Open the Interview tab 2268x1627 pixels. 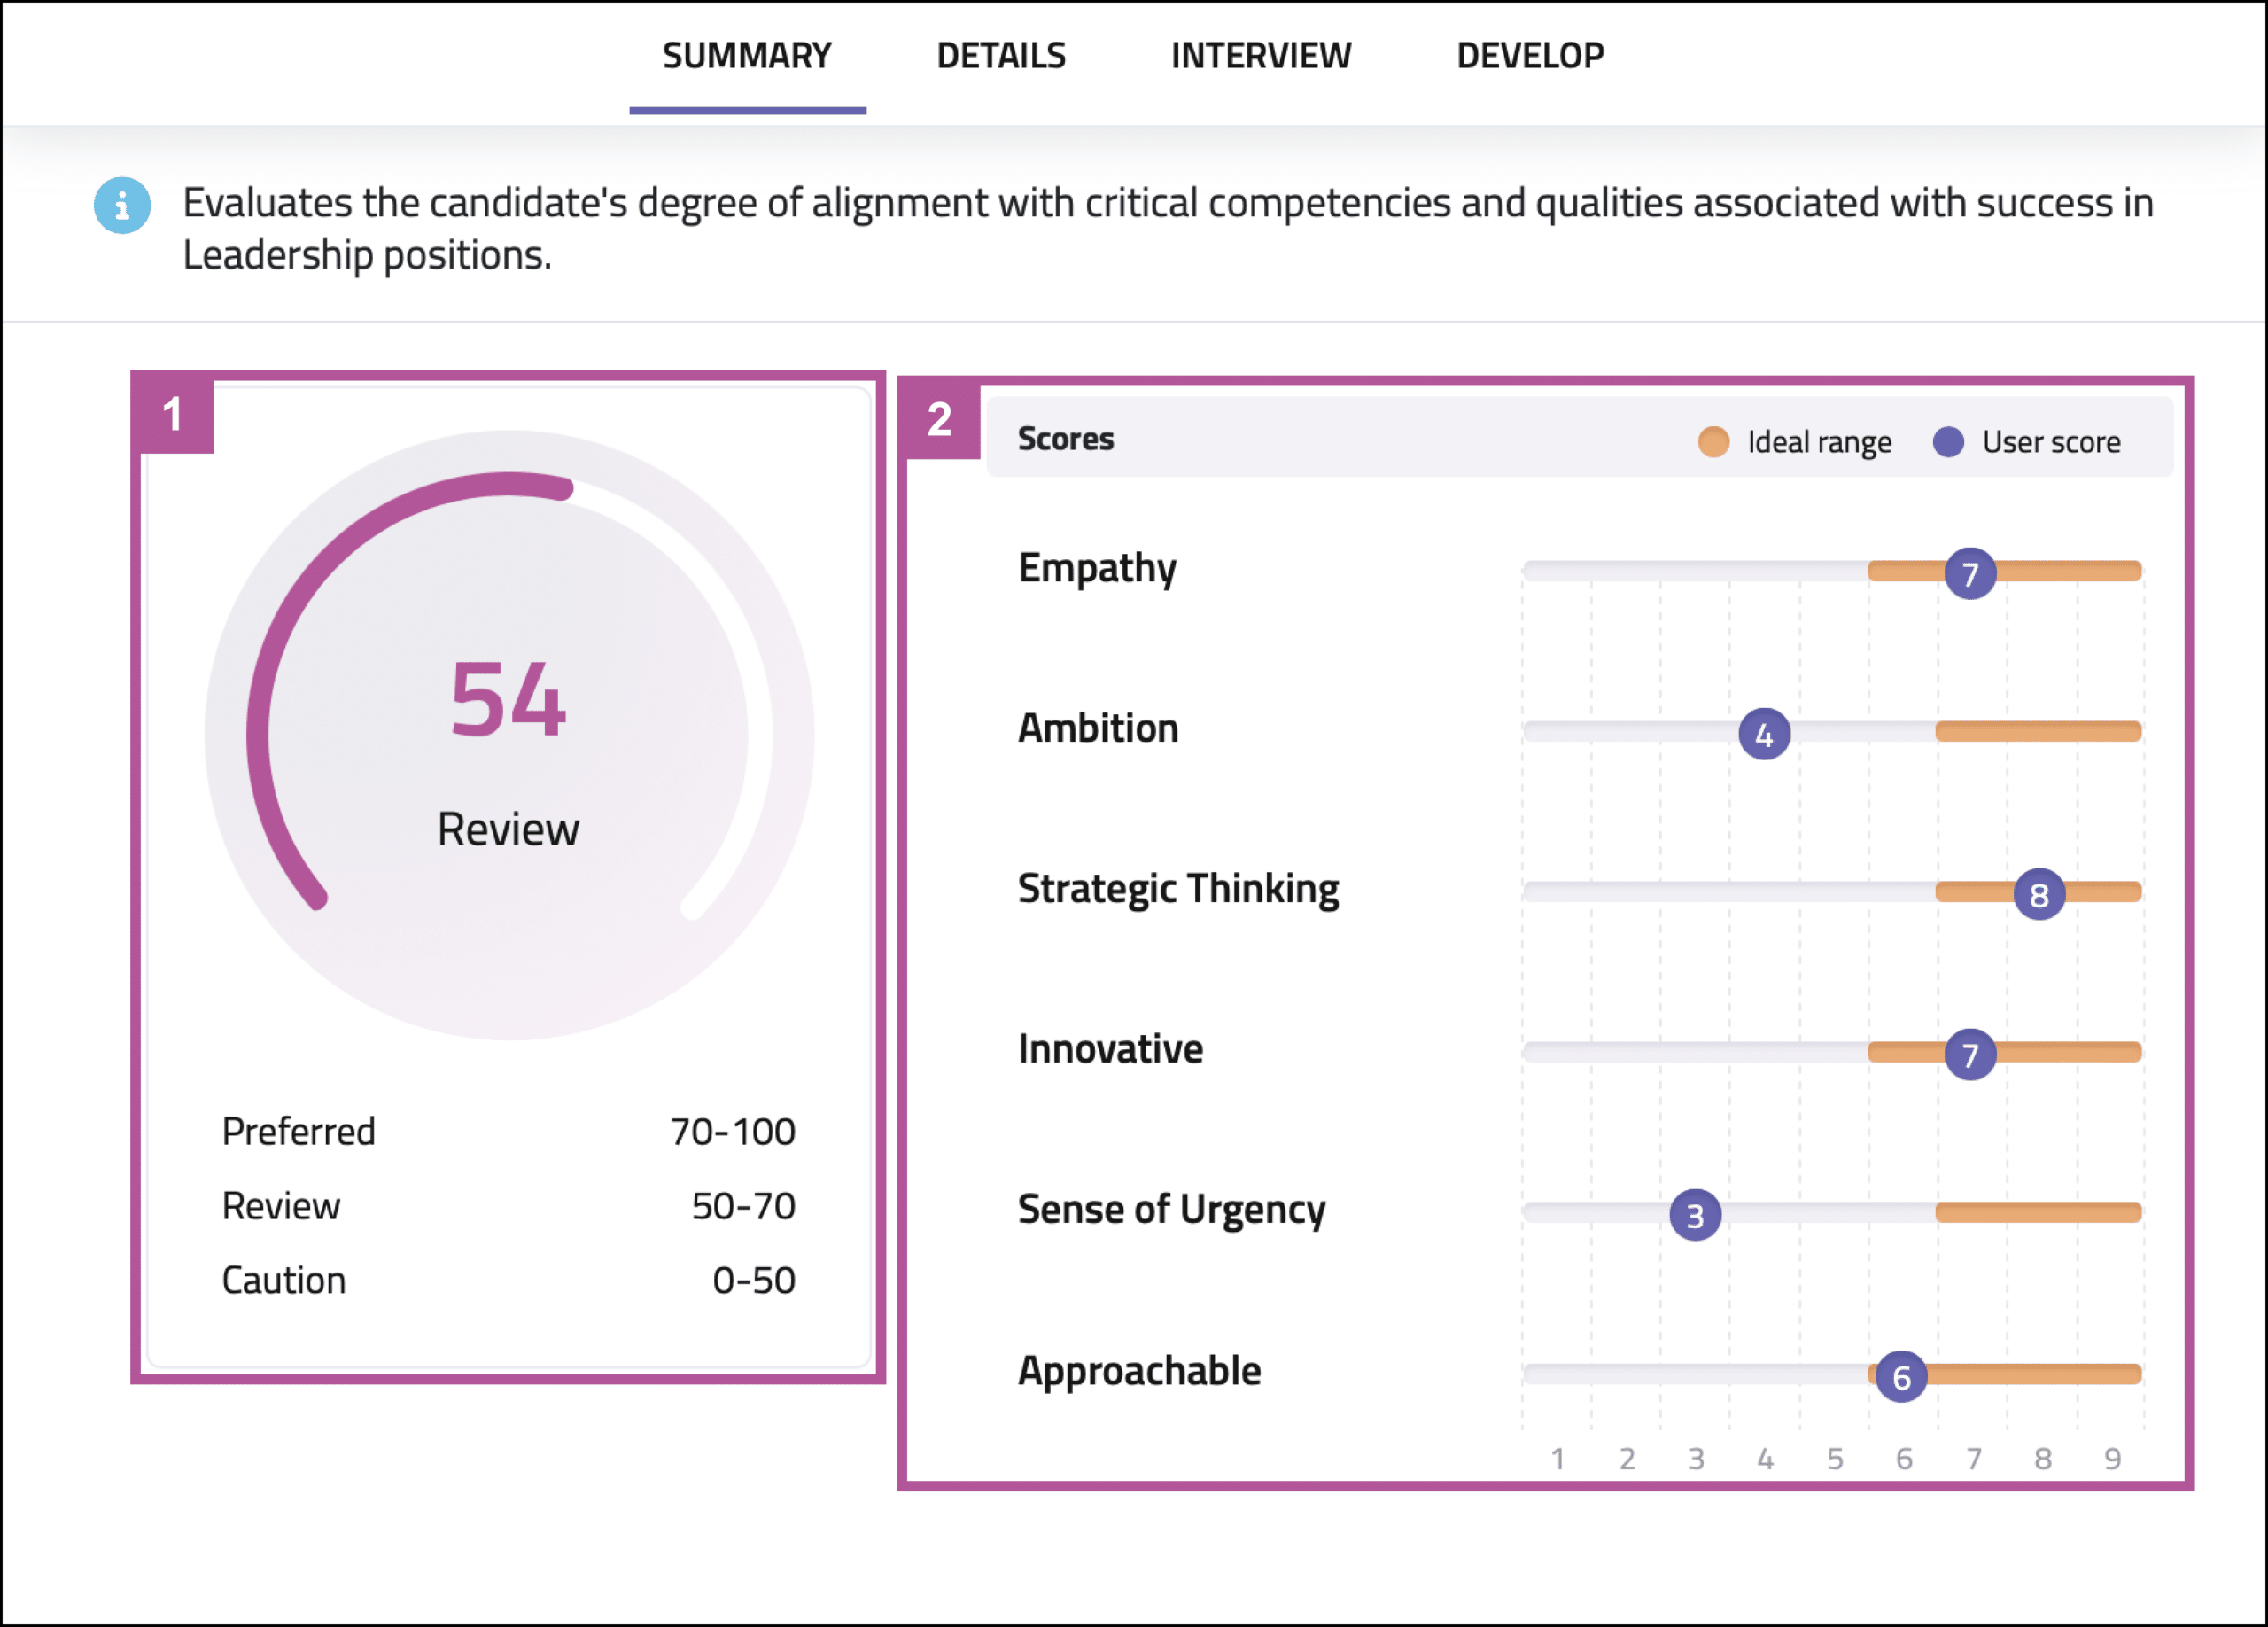pos(1260,56)
